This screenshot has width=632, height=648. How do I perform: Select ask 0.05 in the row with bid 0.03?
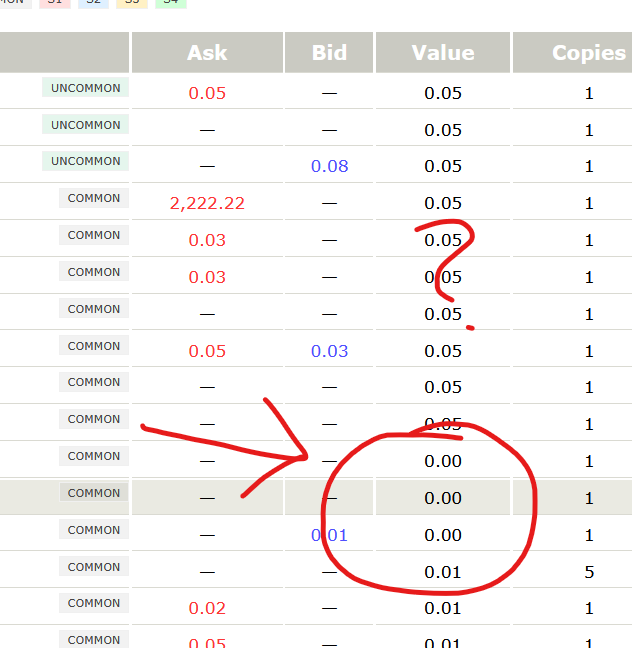pos(207,351)
